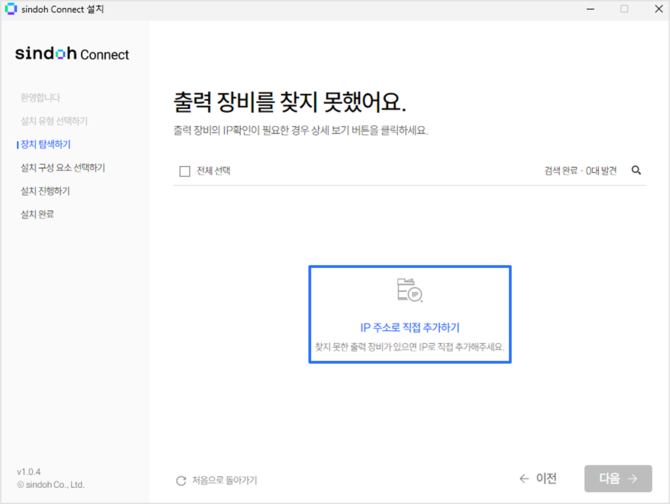Image resolution: width=670 pixels, height=504 pixels.
Task: Click the © sindoh Co., Ltd. text
Action: click(x=51, y=485)
